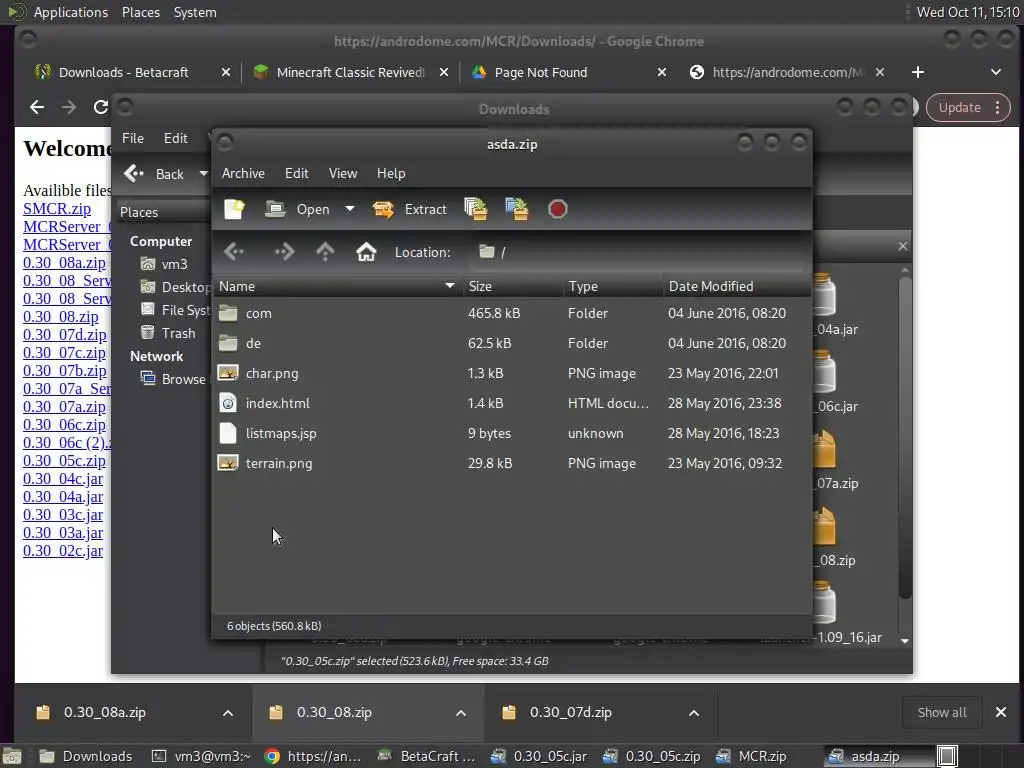The height and width of the screenshot is (768, 1024).
Task: Click Chrome back navigation arrow
Action: [x=37, y=107]
